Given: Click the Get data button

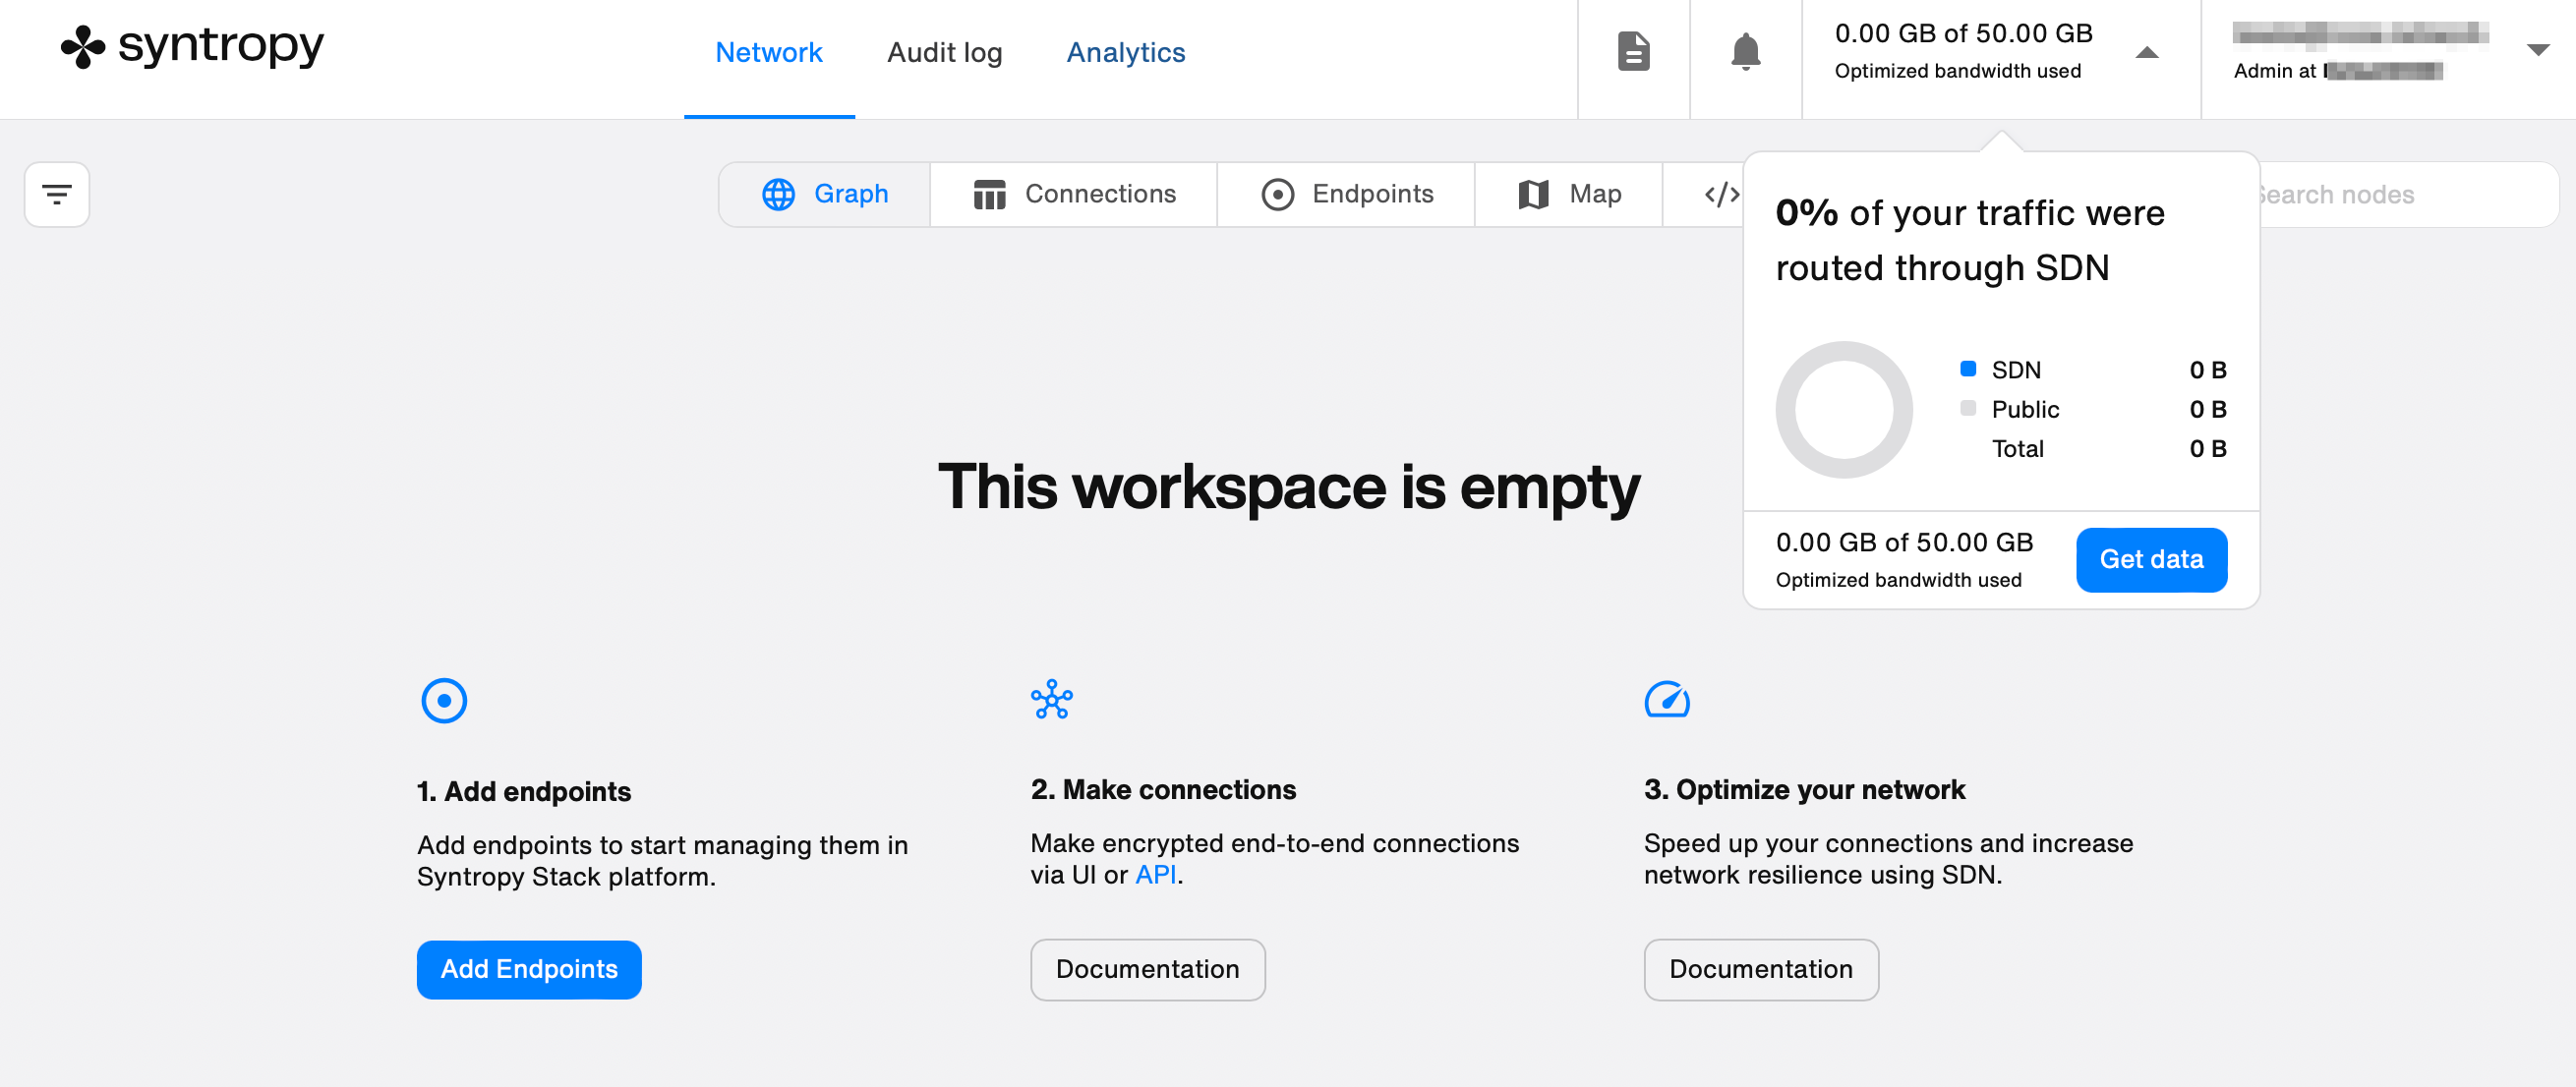Looking at the screenshot, I should [2150, 559].
